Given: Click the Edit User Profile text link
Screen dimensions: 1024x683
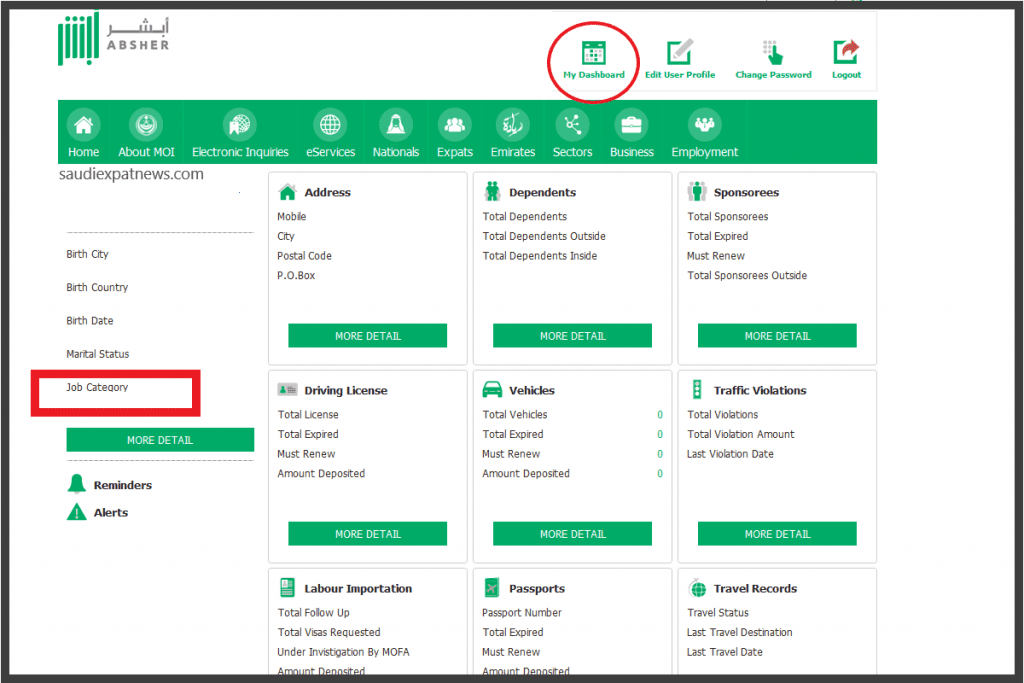Looking at the screenshot, I should (x=680, y=75).
